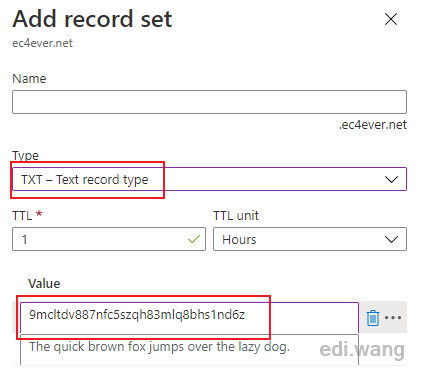423x378 pixels.
Task: Open more options ellipsis beside the value row
Action: [393, 318]
